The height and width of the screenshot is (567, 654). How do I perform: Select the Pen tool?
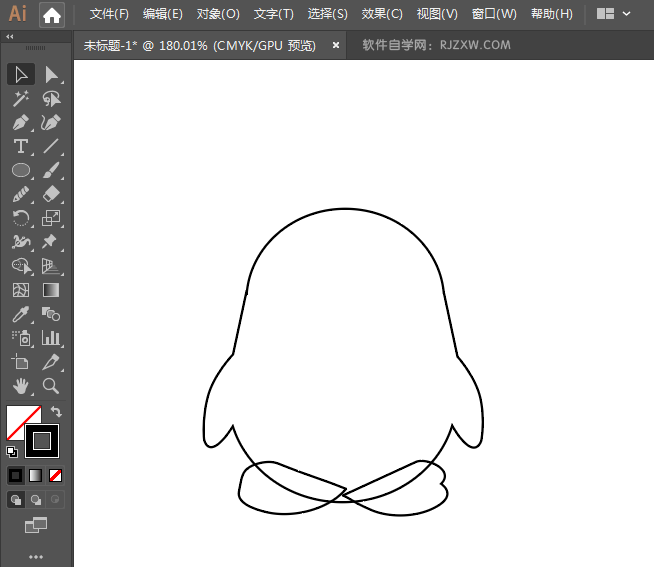click(x=20, y=123)
